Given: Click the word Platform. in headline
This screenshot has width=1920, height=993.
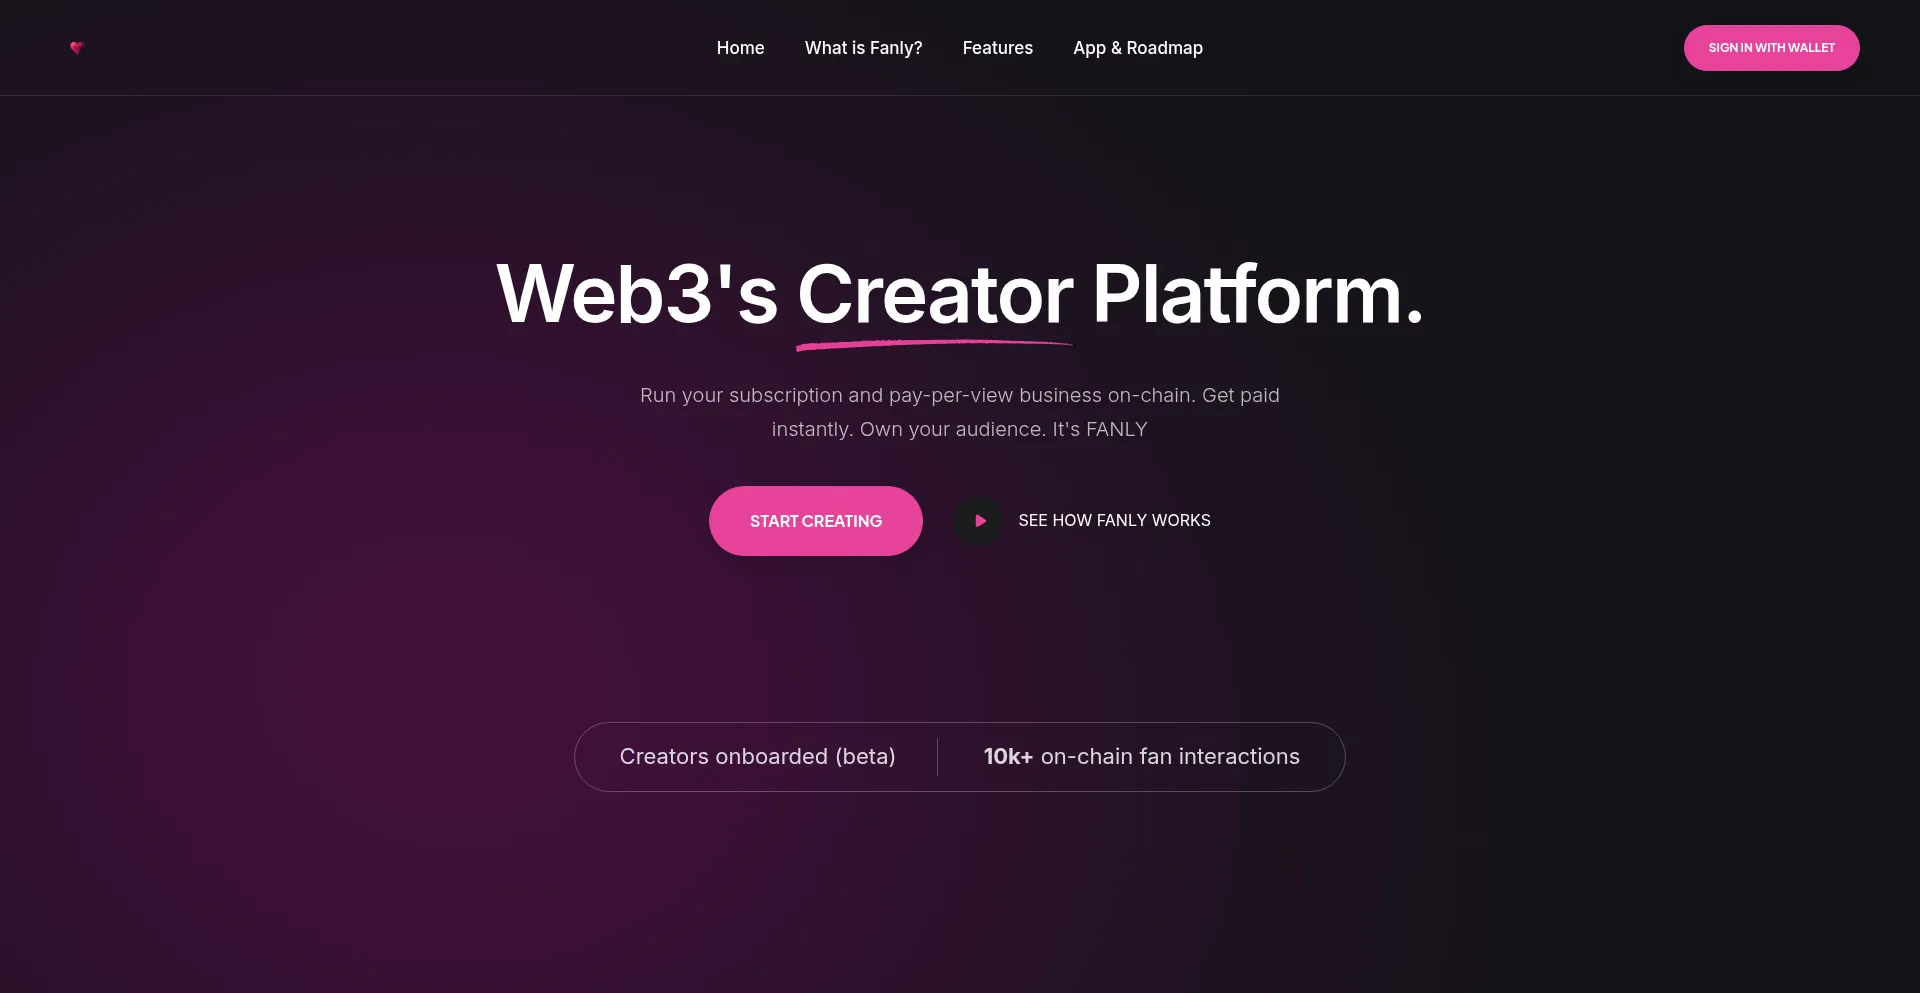Looking at the screenshot, I should [1258, 294].
